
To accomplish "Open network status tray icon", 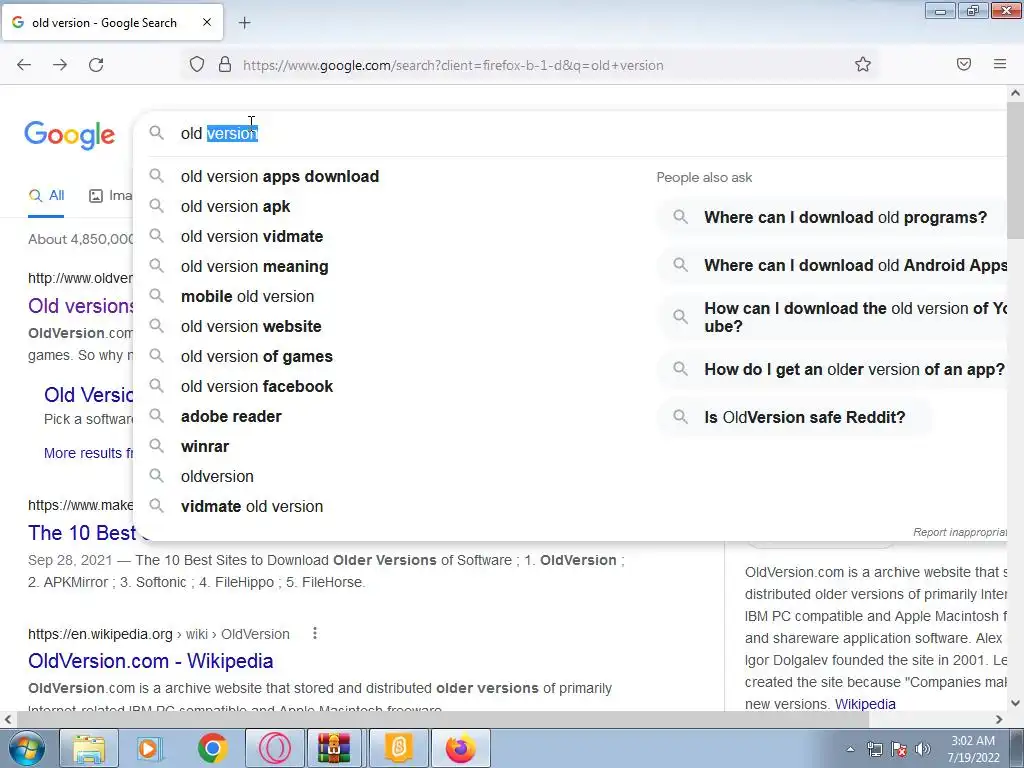I will click(874, 749).
